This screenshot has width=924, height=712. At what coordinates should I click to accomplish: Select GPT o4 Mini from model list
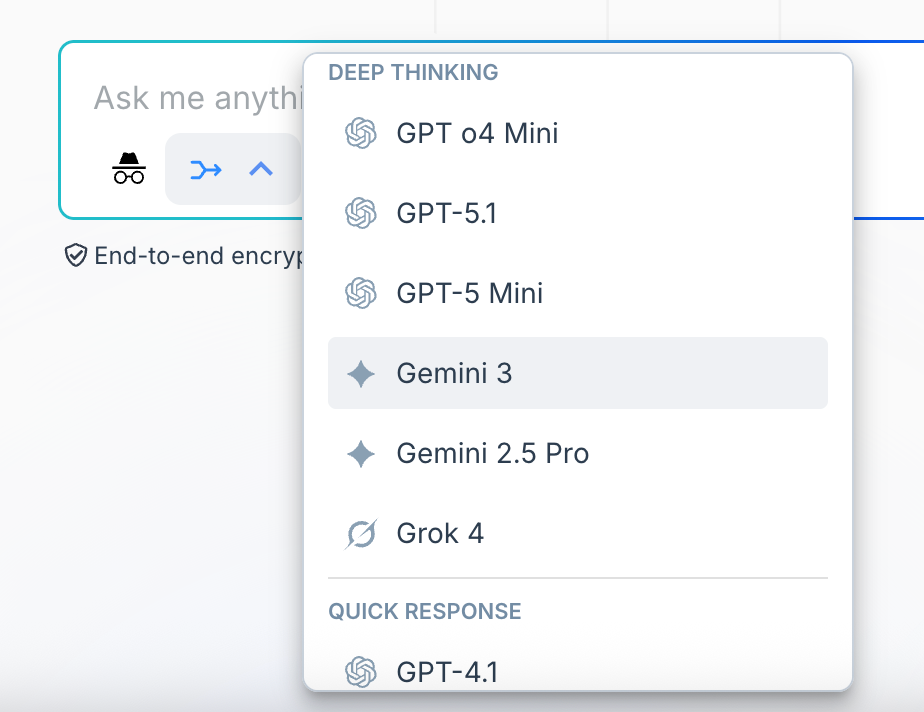point(578,133)
